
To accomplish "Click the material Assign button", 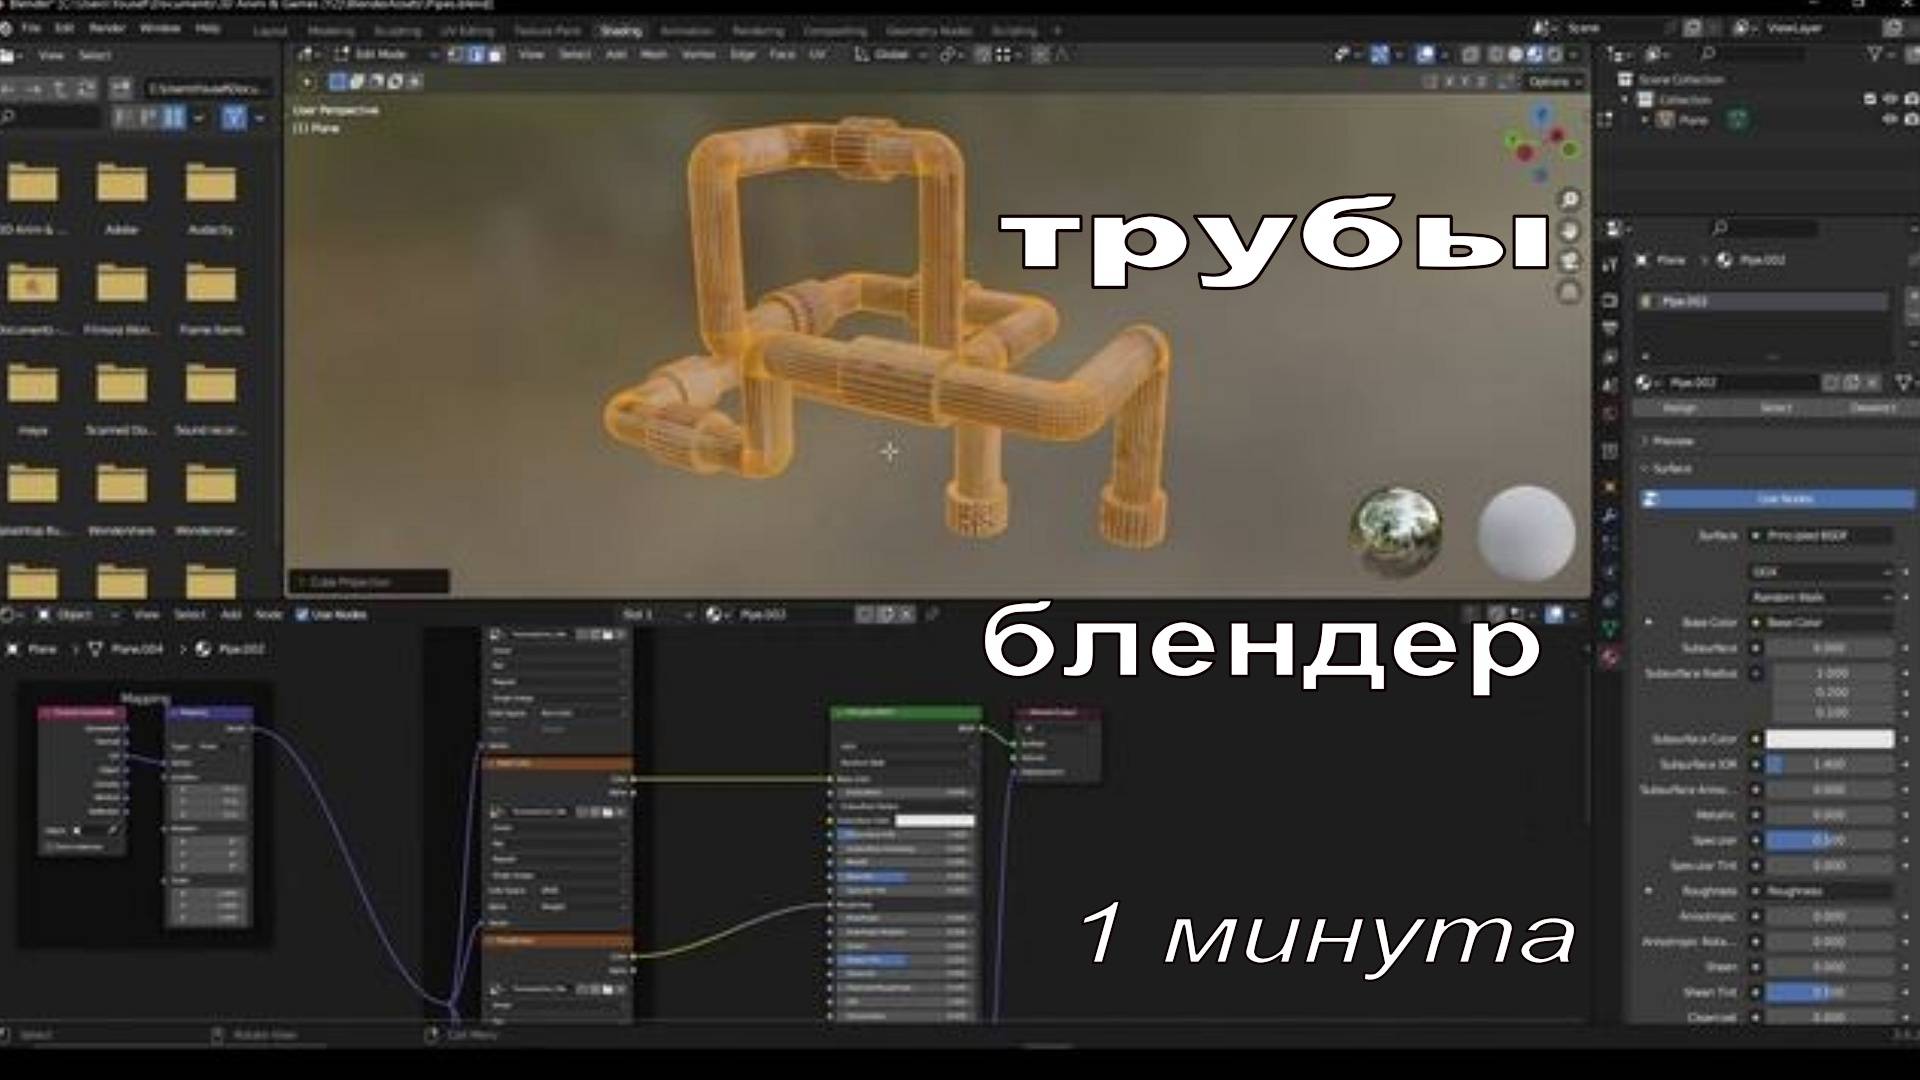I will pos(1679,408).
